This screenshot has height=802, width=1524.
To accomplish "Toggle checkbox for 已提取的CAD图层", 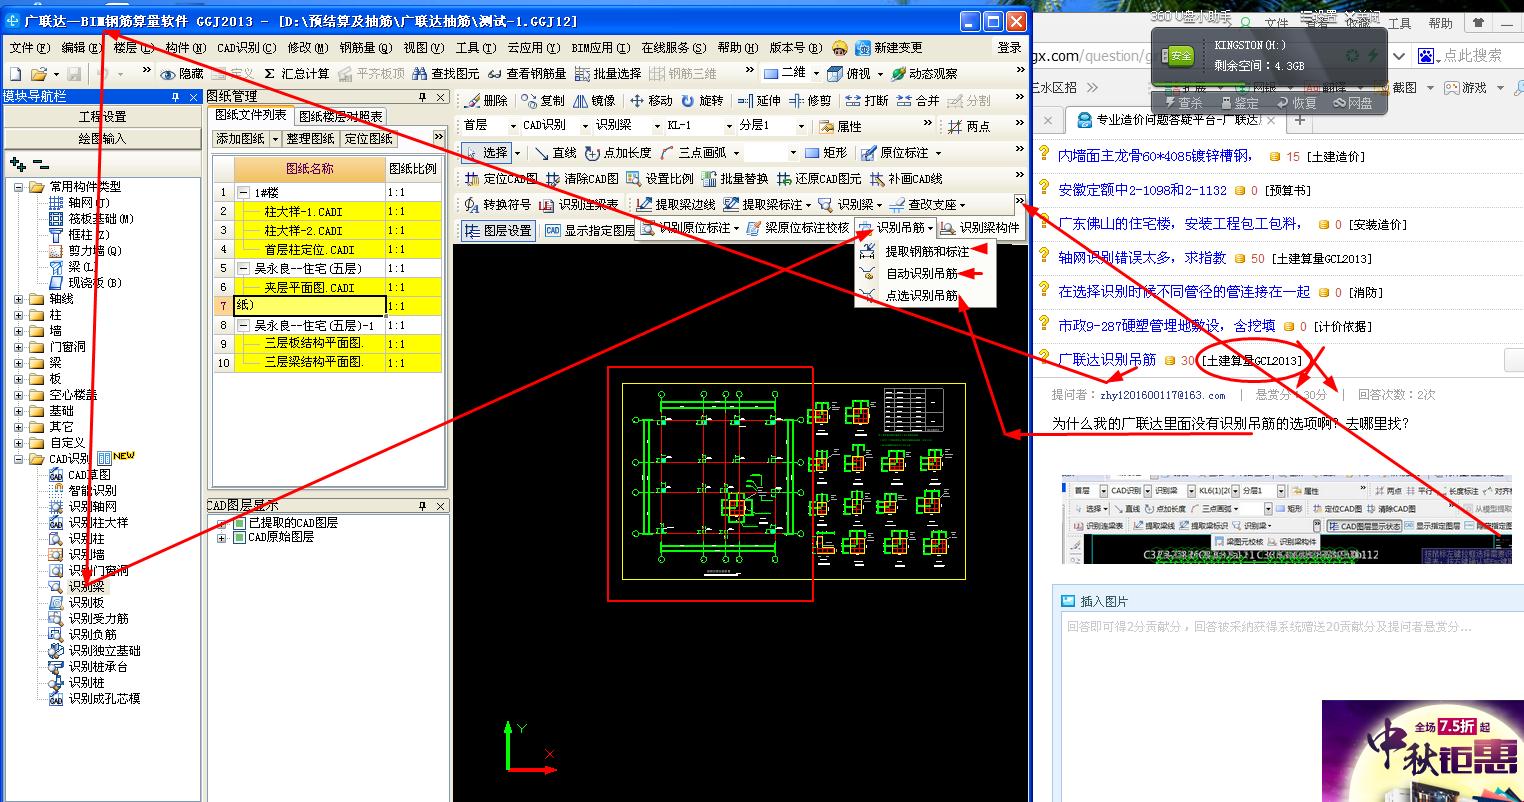I will (239, 523).
